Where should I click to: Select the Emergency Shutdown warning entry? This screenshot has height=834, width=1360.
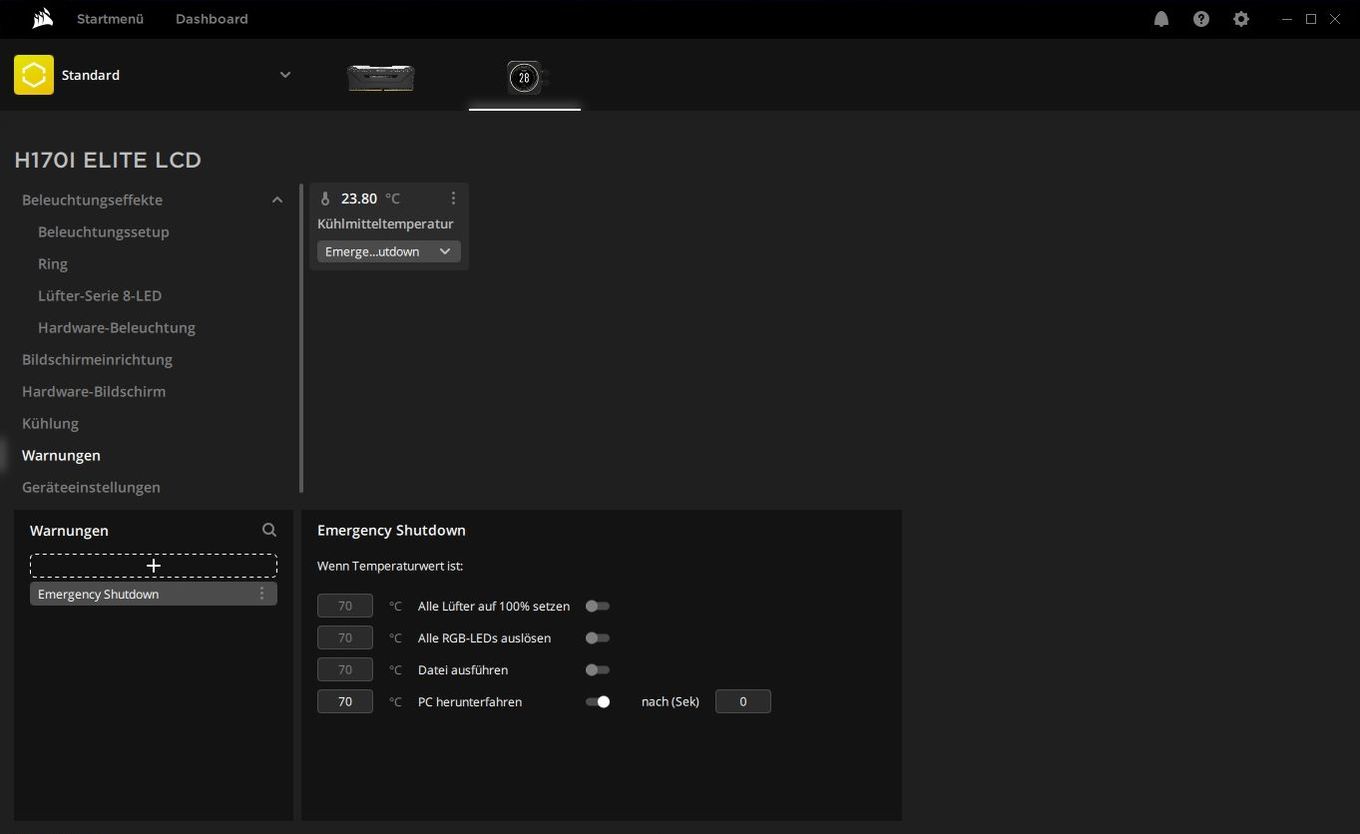pos(153,594)
